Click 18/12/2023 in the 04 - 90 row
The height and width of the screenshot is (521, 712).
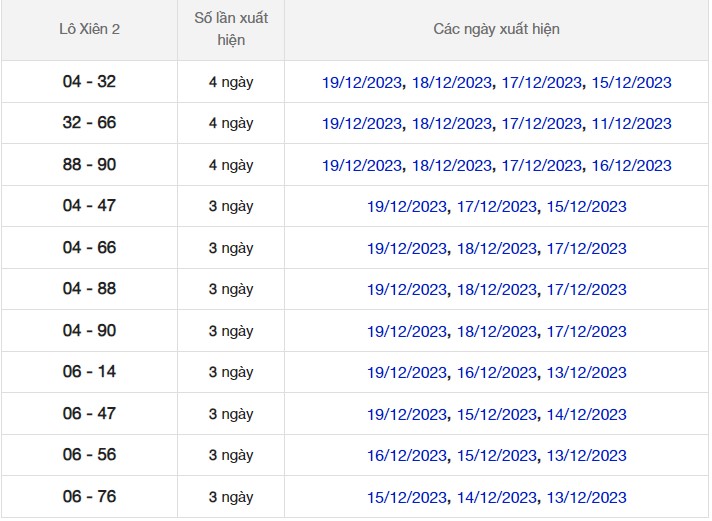(x=497, y=332)
